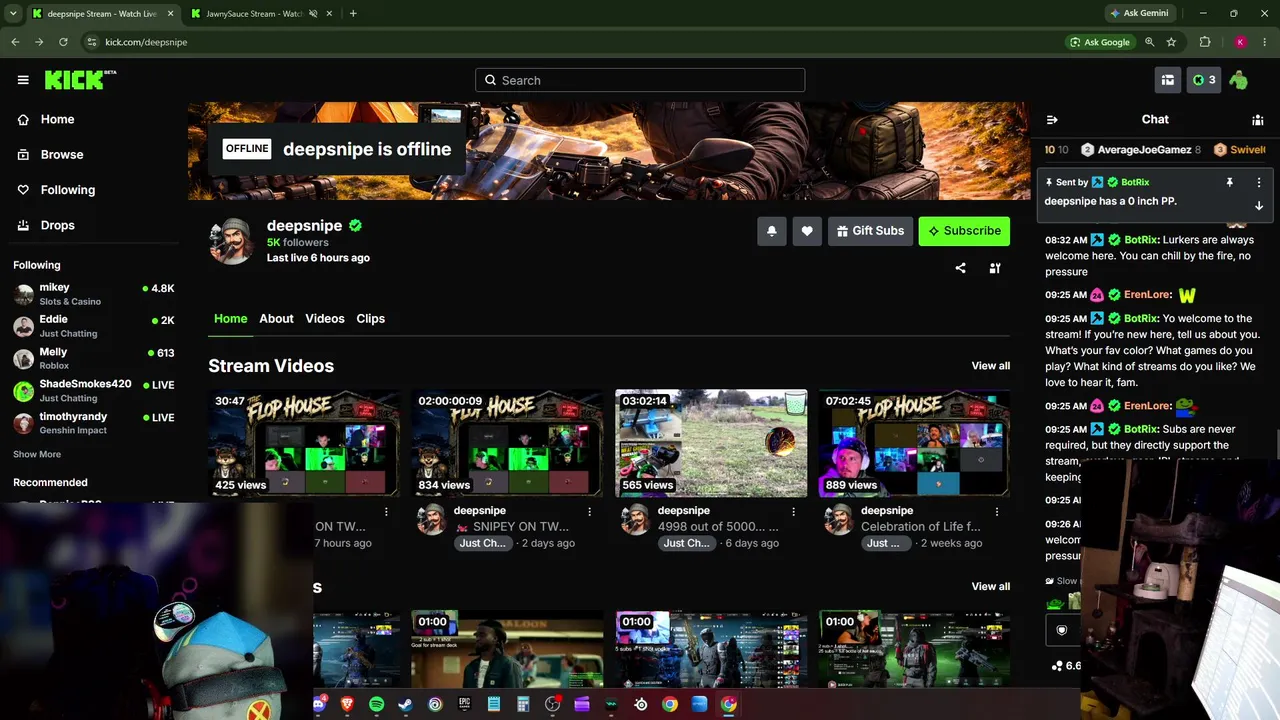
Task: Click the Ask Google lens button
Action: click(x=1100, y=42)
